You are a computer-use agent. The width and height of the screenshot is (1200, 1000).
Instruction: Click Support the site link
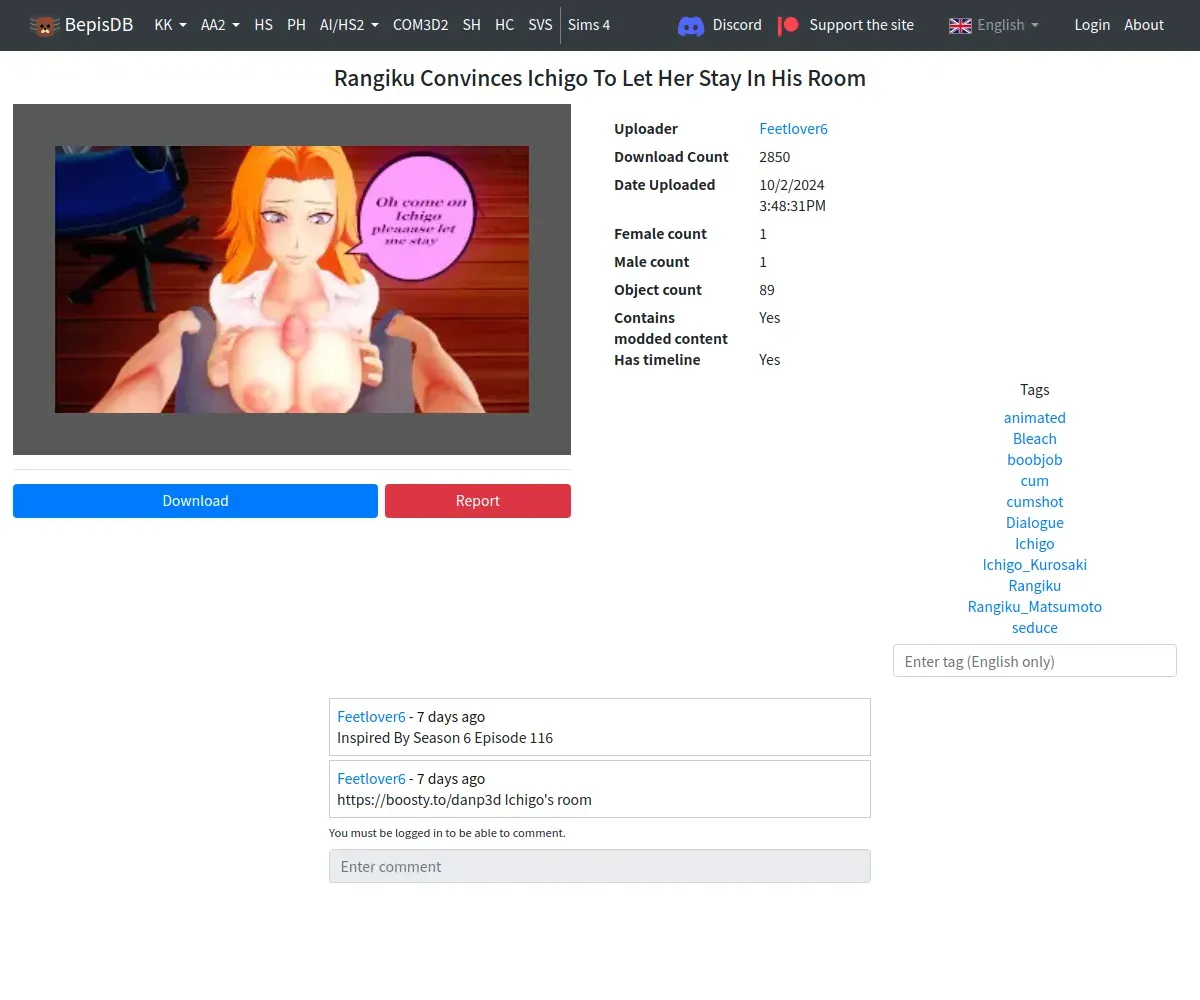click(x=861, y=25)
